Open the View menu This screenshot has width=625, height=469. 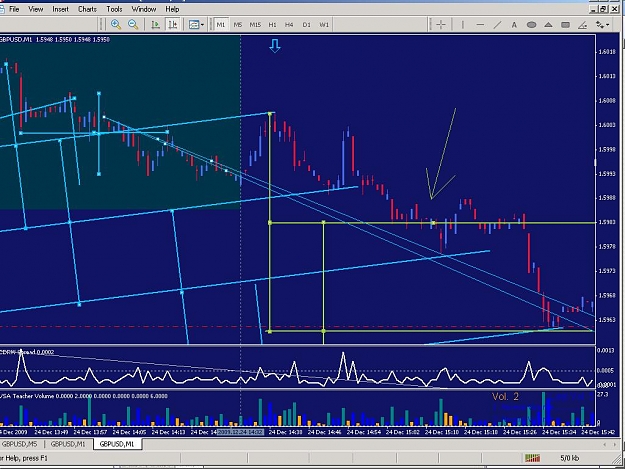point(35,9)
